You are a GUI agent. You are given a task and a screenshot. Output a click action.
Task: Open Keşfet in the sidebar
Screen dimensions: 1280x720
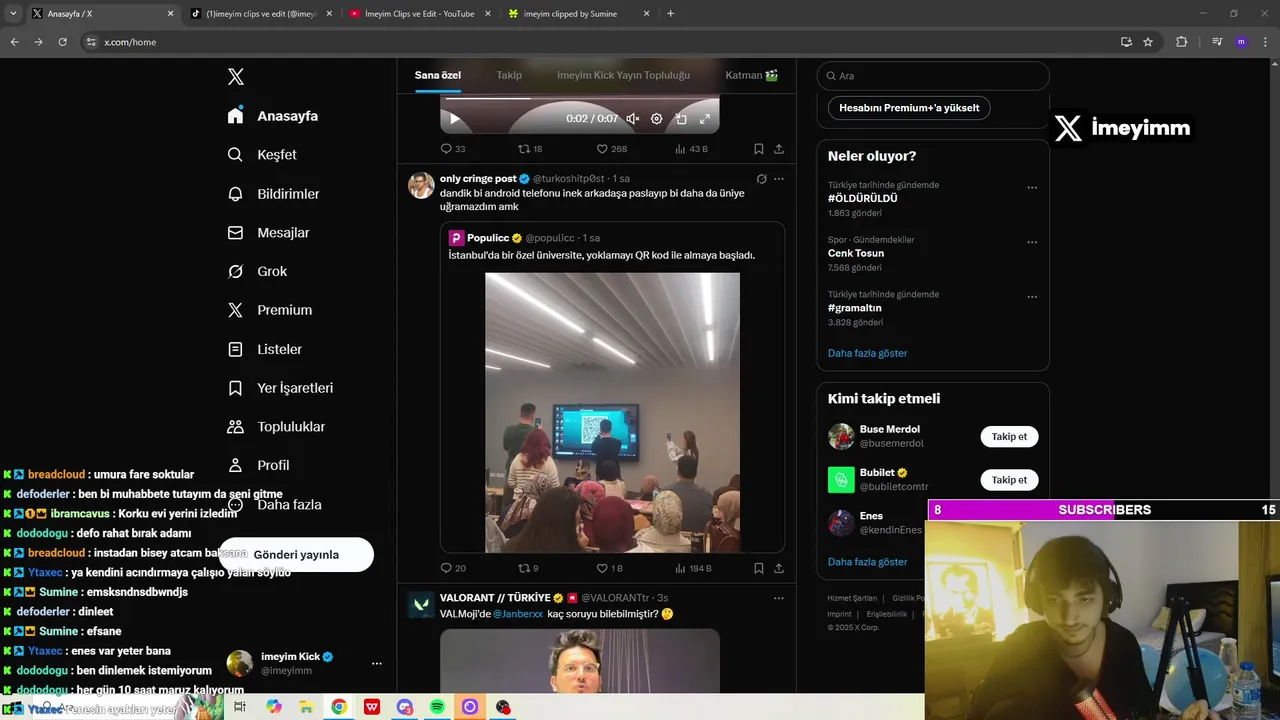(x=262, y=155)
